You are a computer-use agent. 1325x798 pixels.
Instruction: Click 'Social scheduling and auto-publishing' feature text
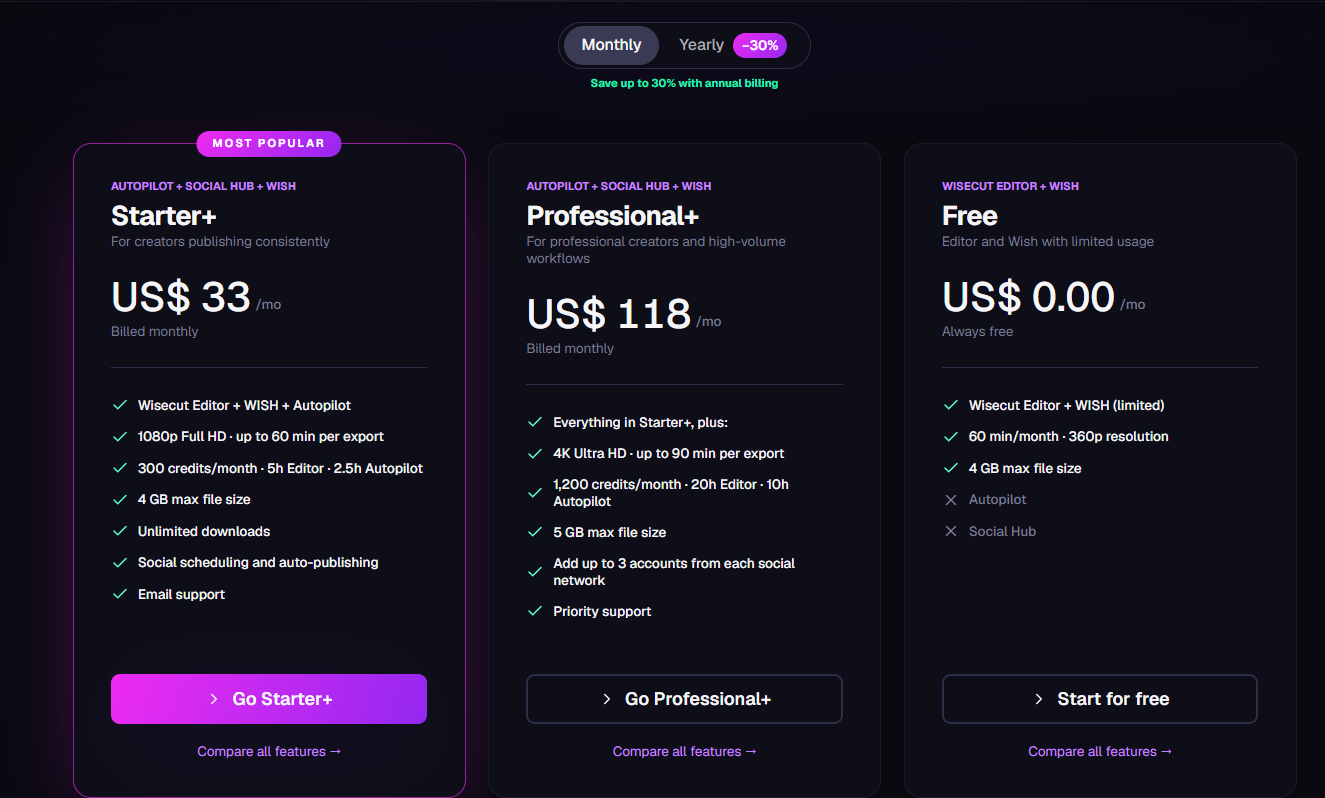pos(258,562)
